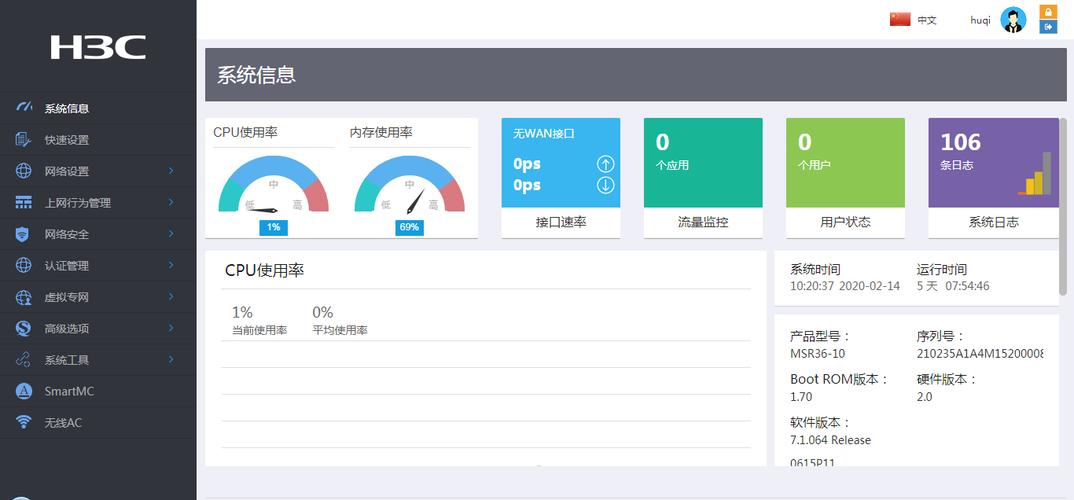1074x500 pixels.
Task: Click the upload arrow icon in interface rate tile
Action: (605, 164)
